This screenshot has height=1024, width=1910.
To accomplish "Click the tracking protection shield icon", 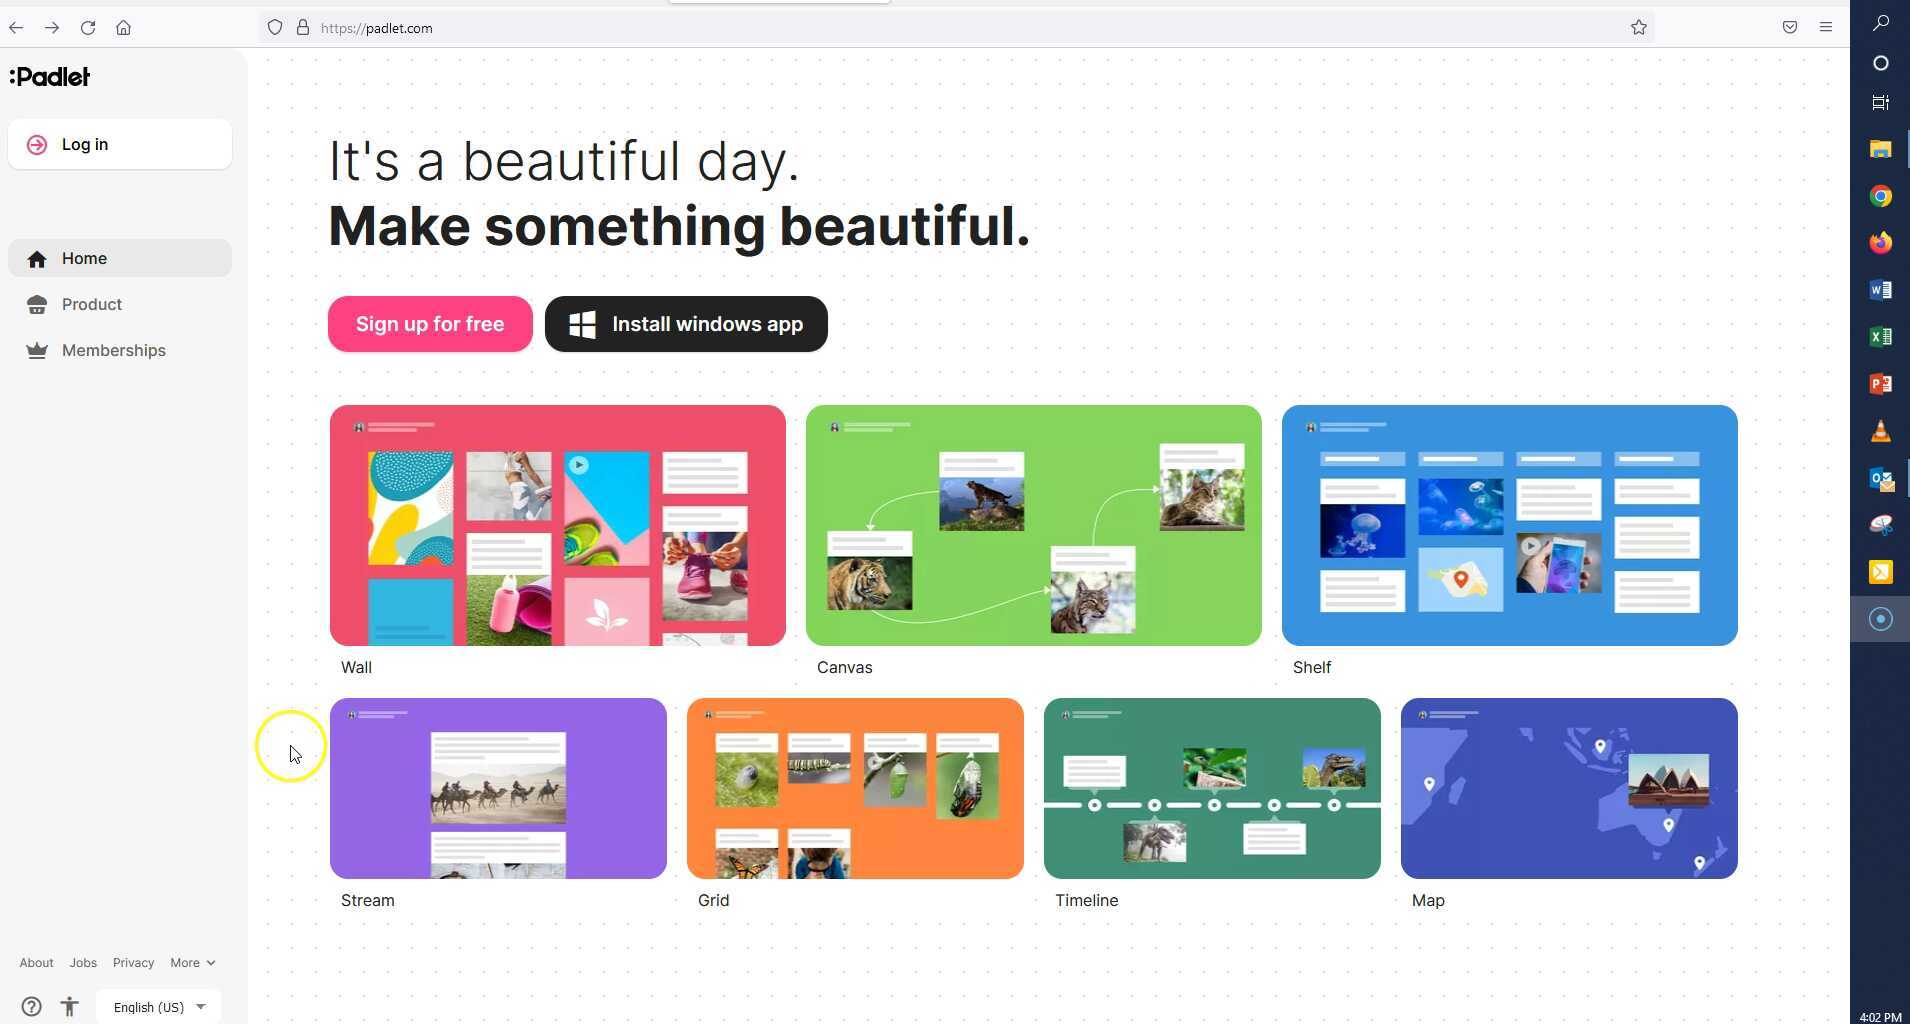I will [276, 27].
